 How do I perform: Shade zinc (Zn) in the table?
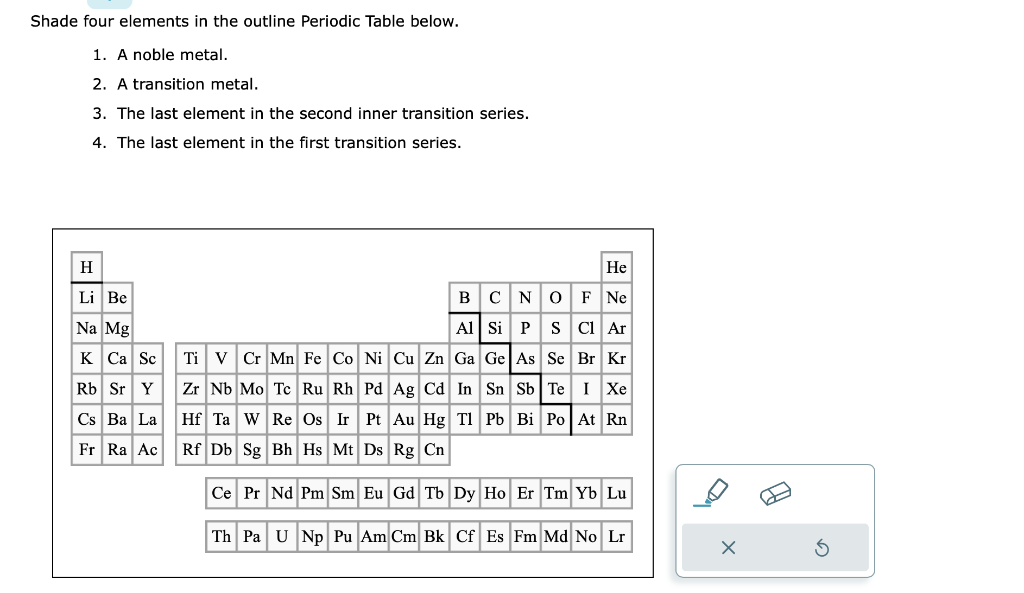point(433,359)
